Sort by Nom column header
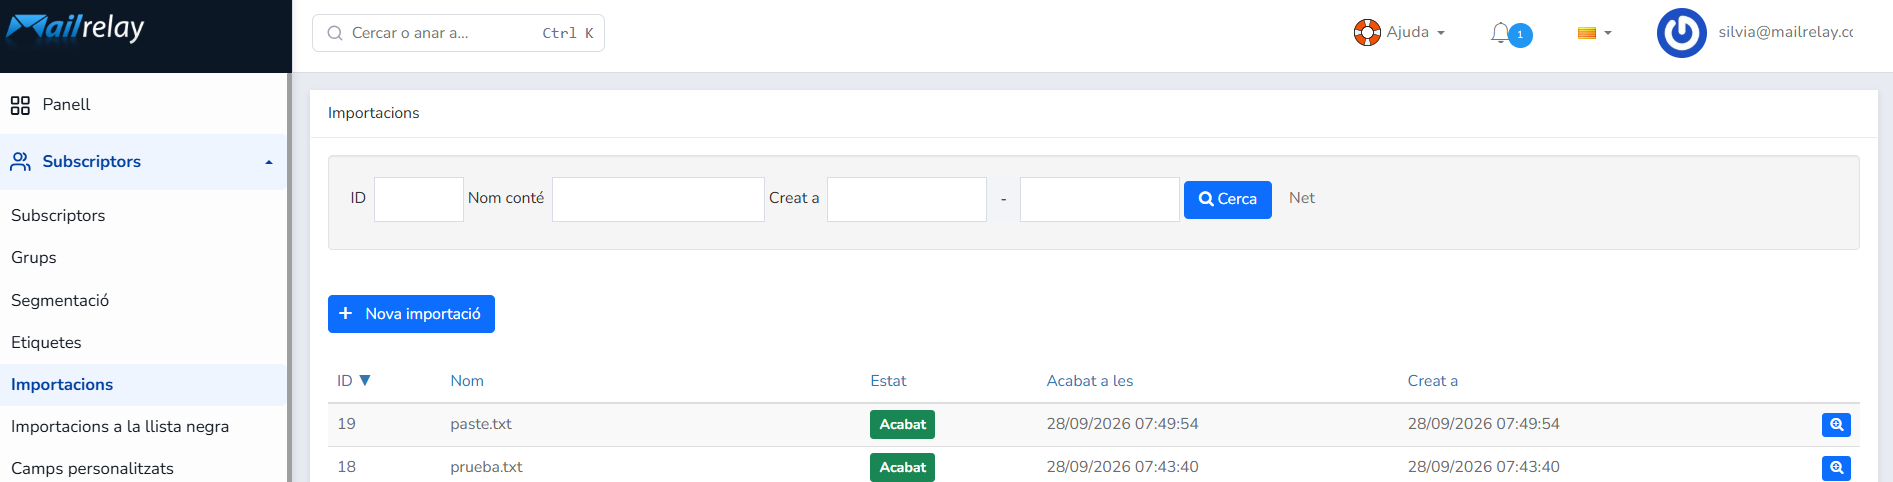The image size is (1893, 482). pos(467,381)
